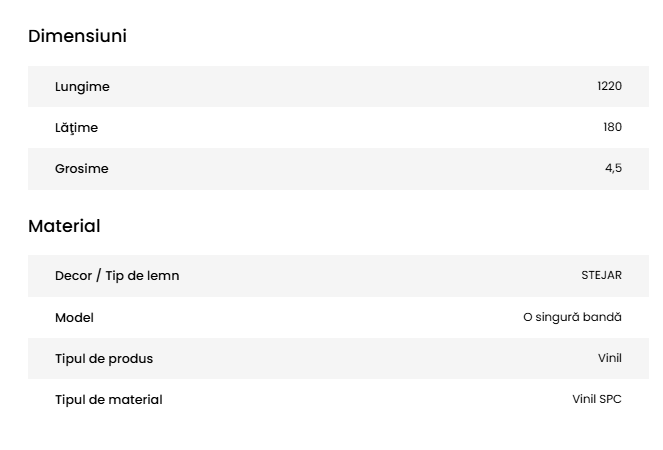The height and width of the screenshot is (450, 663).
Task: Click the Model label
Action: click(74, 318)
